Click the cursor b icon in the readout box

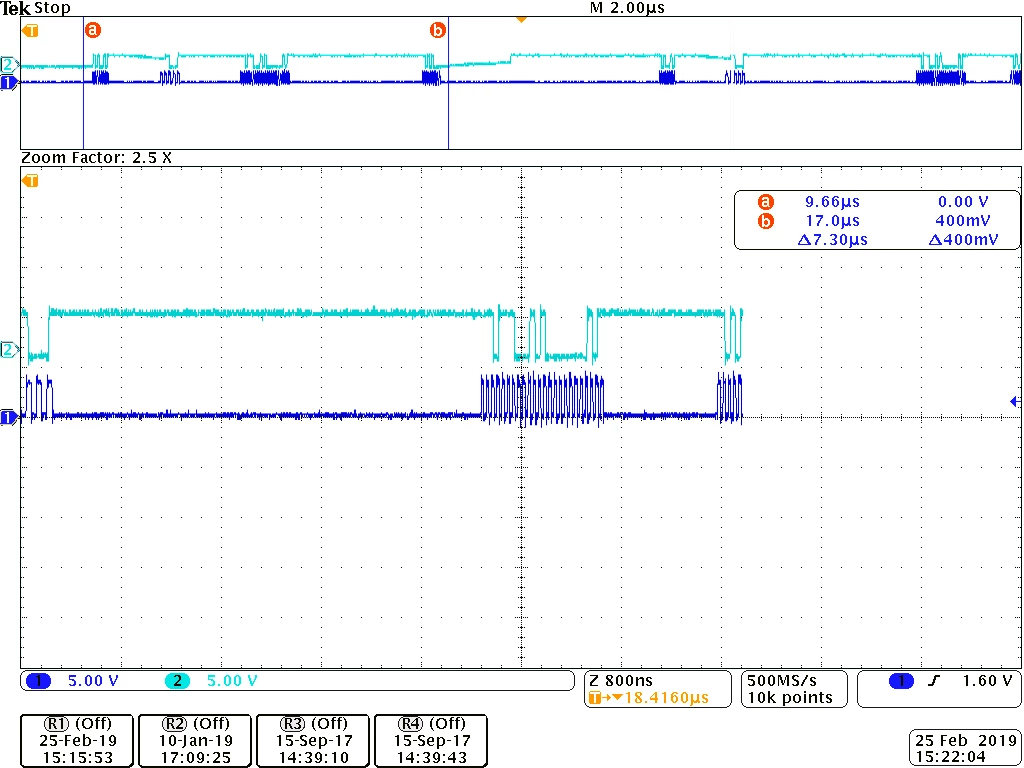(x=765, y=221)
